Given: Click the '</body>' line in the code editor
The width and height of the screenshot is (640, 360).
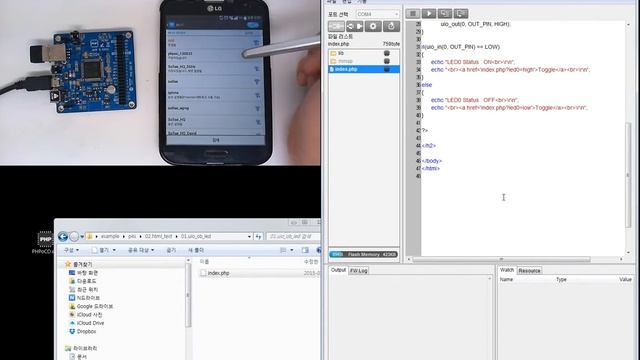Looking at the screenshot, I should [431, 161].
